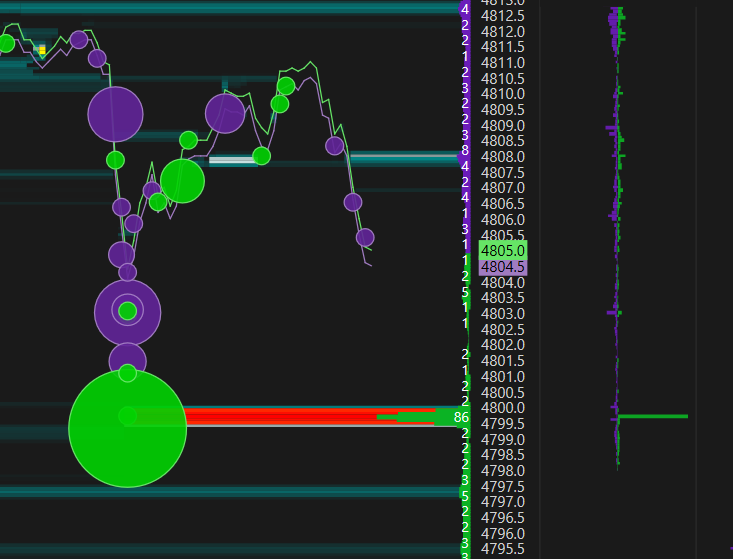Click price label 4797.5

click(503, 487)
